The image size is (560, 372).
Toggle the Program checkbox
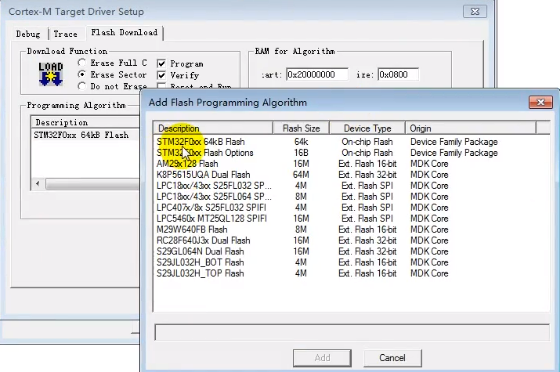coord(161,64)
